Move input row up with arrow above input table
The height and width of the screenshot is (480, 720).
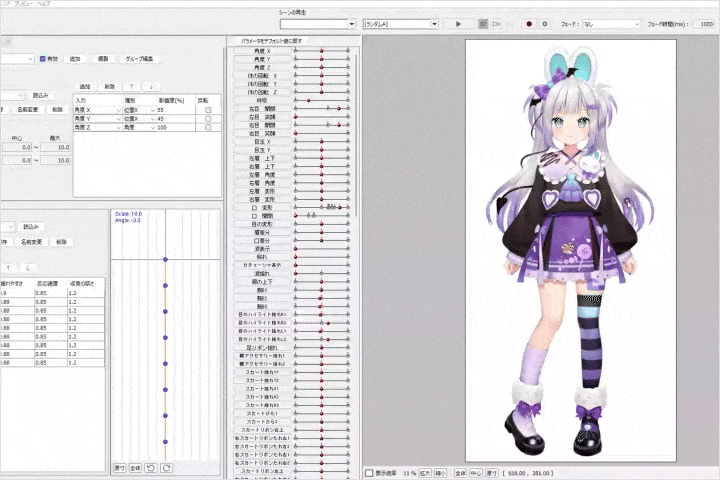pyautogui.click(x=132, y=86)
